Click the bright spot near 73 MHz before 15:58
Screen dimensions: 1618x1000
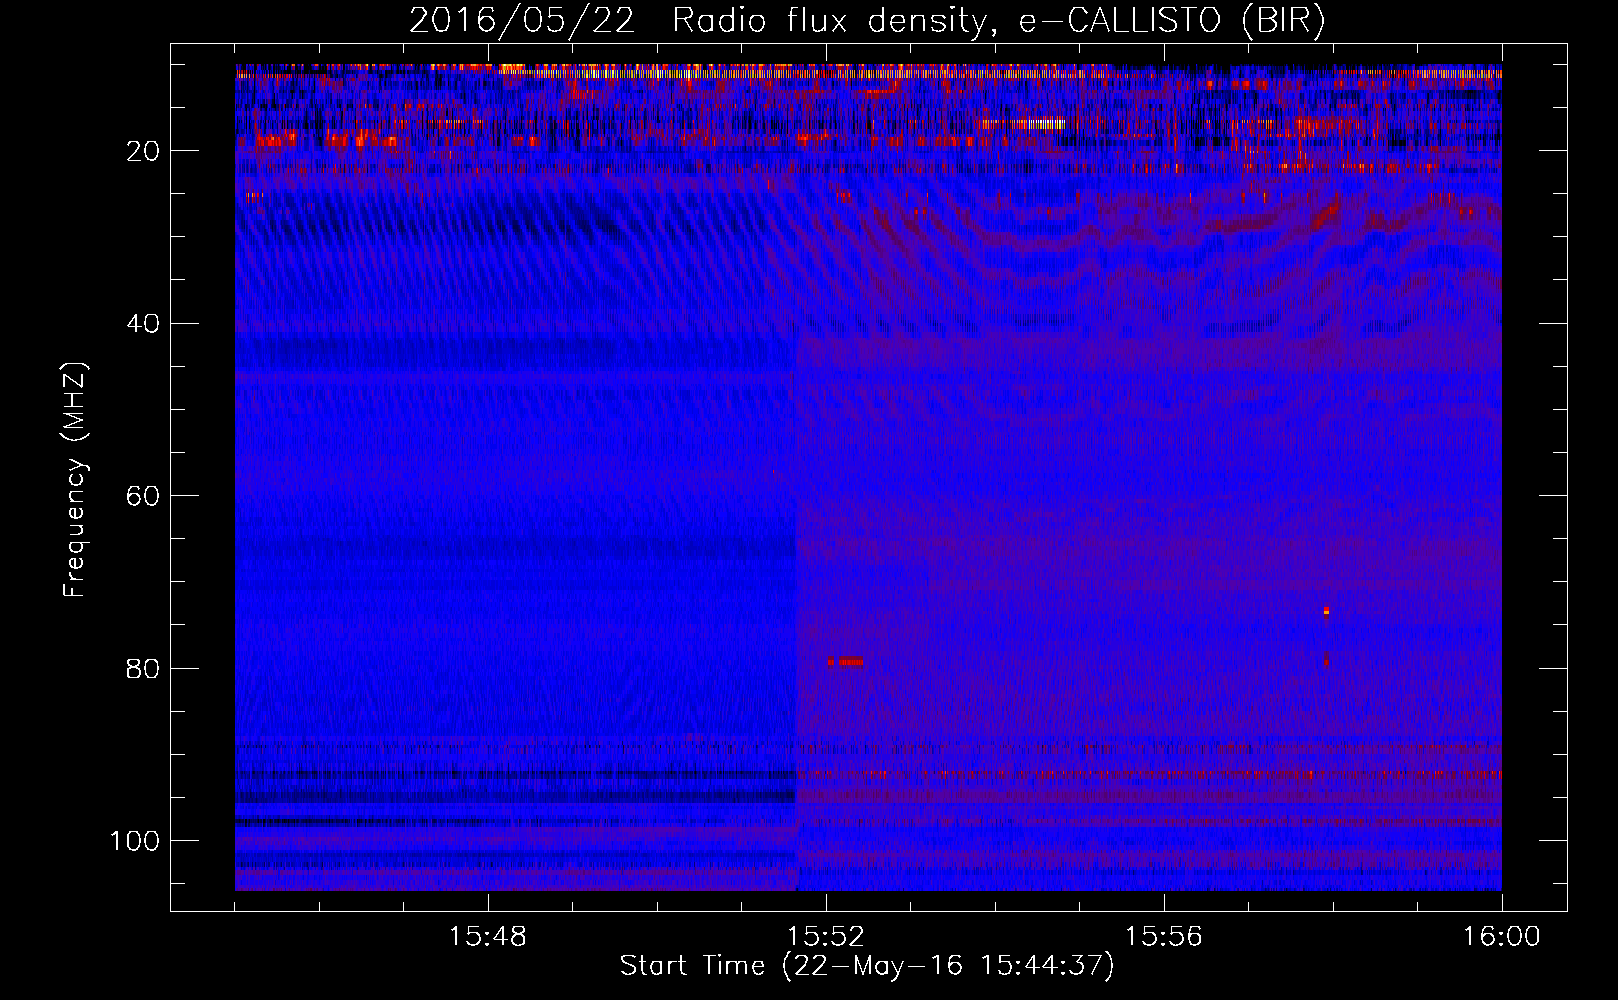pos(1327,611)
